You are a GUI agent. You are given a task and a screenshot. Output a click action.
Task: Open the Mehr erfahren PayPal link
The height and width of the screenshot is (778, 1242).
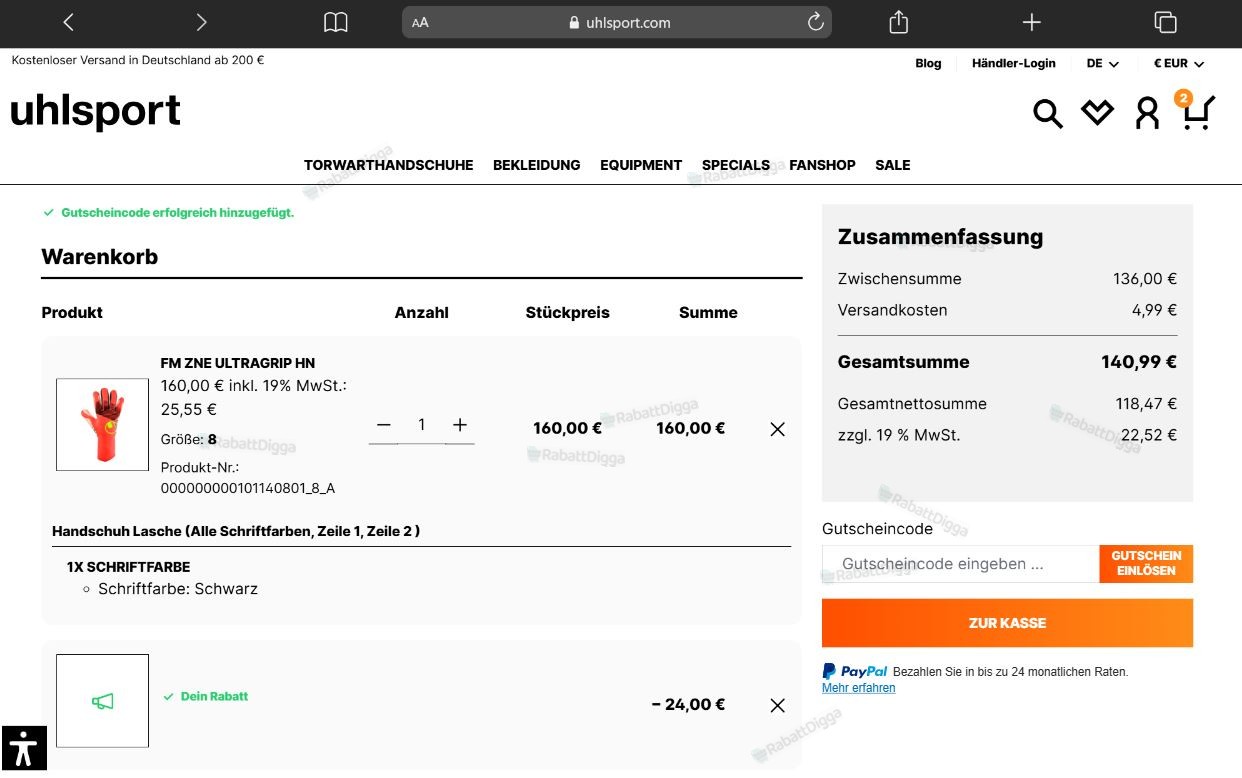[x=858, y=688]
